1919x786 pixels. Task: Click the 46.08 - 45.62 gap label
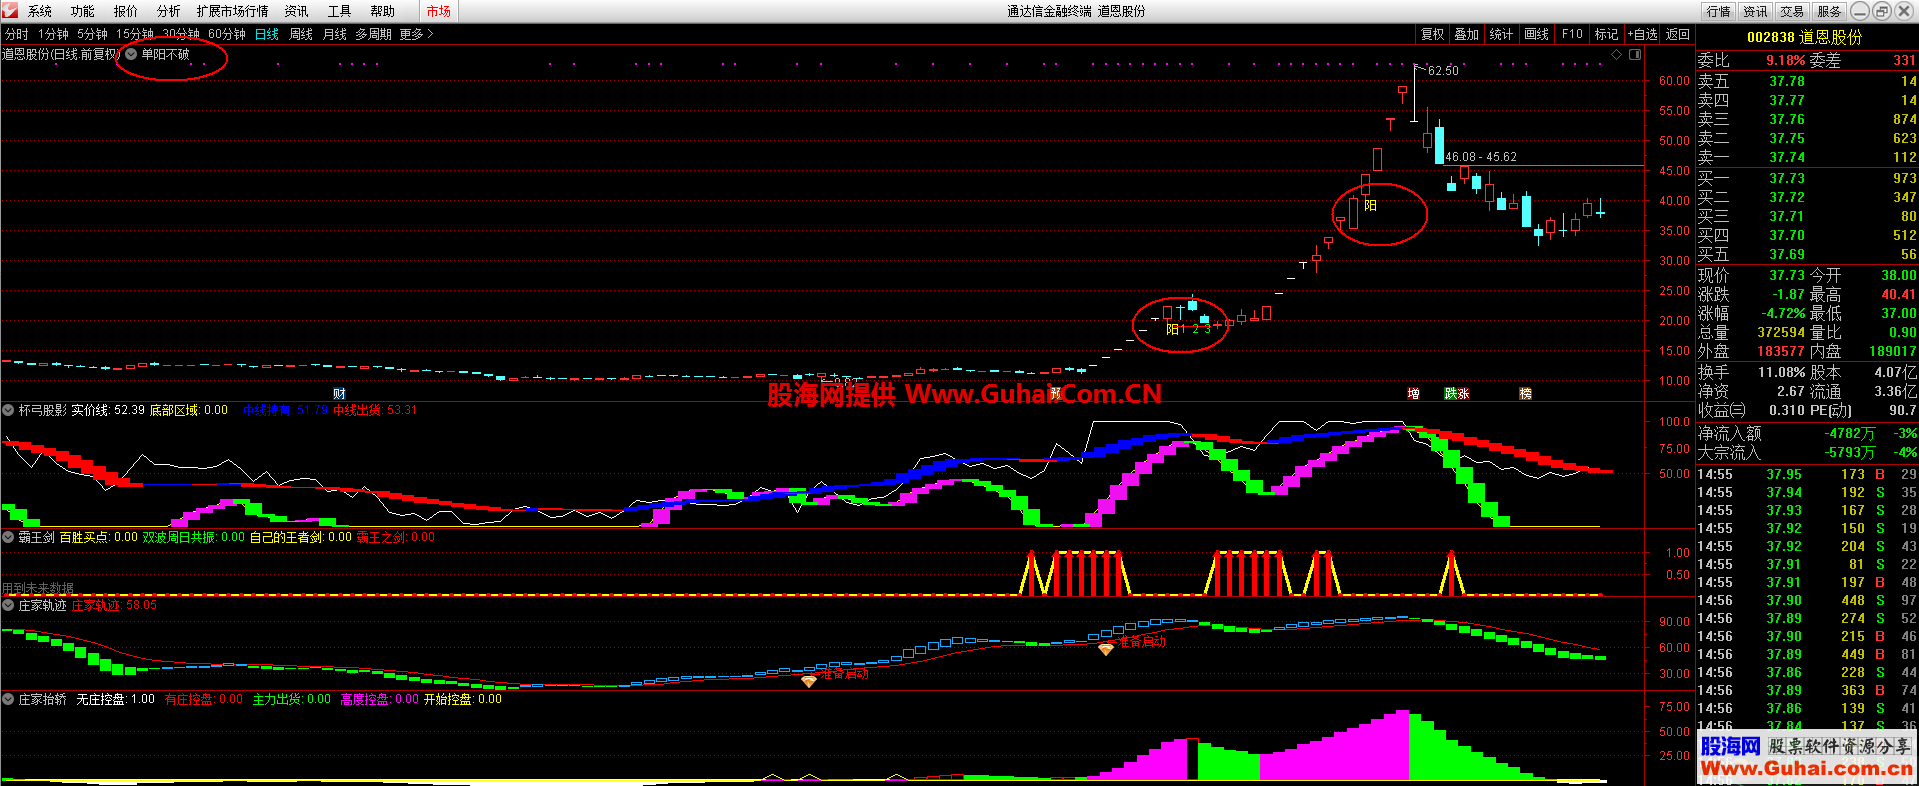coord(1481,157)
